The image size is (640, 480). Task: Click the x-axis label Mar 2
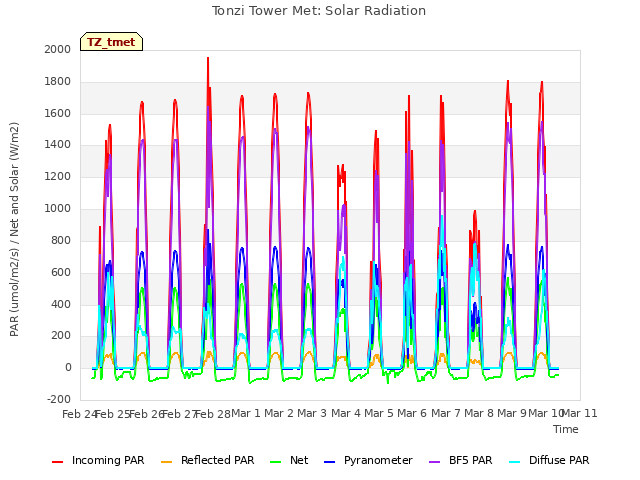[x=279, y=413]
